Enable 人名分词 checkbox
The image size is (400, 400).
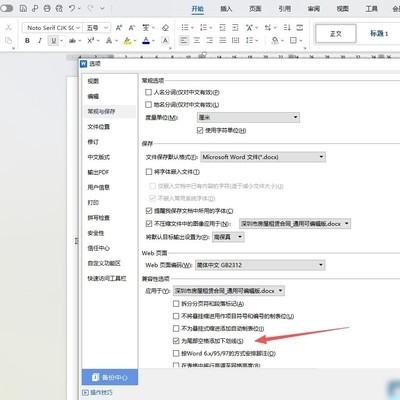point(149,92)
